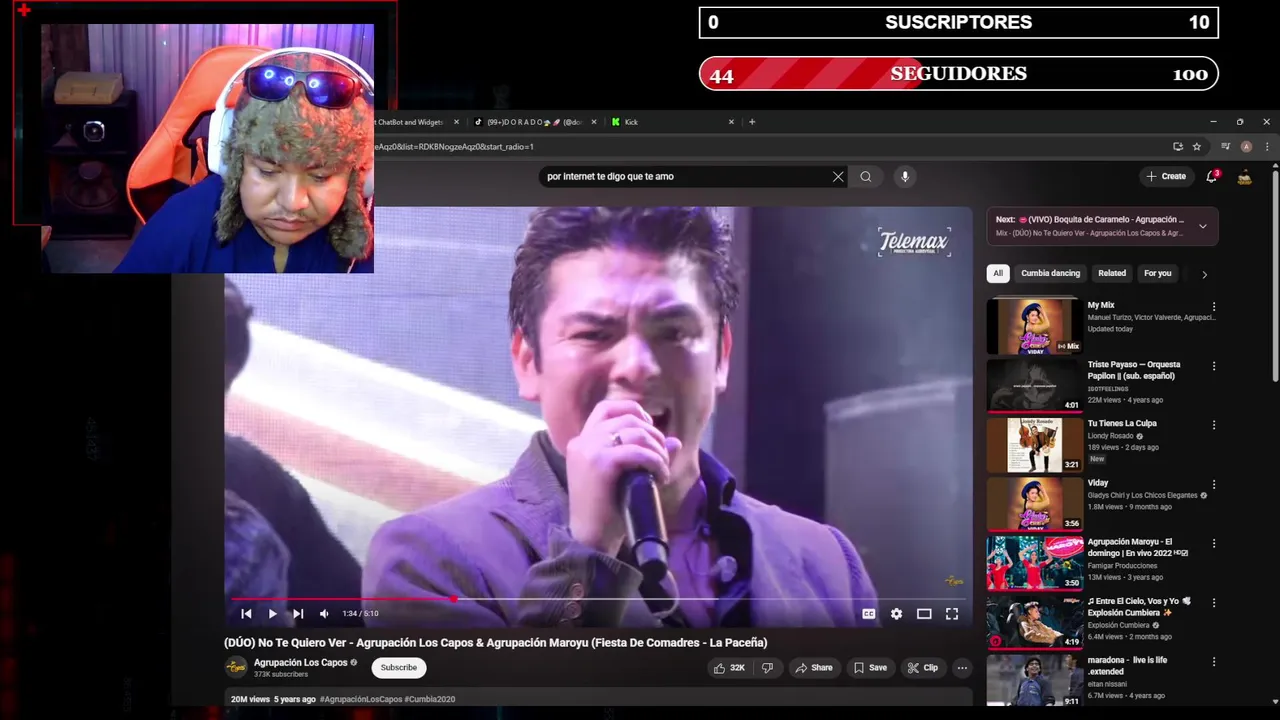Skip to the previous video
This screenshot has height=720, width=1280.
(x=246, y=614)
